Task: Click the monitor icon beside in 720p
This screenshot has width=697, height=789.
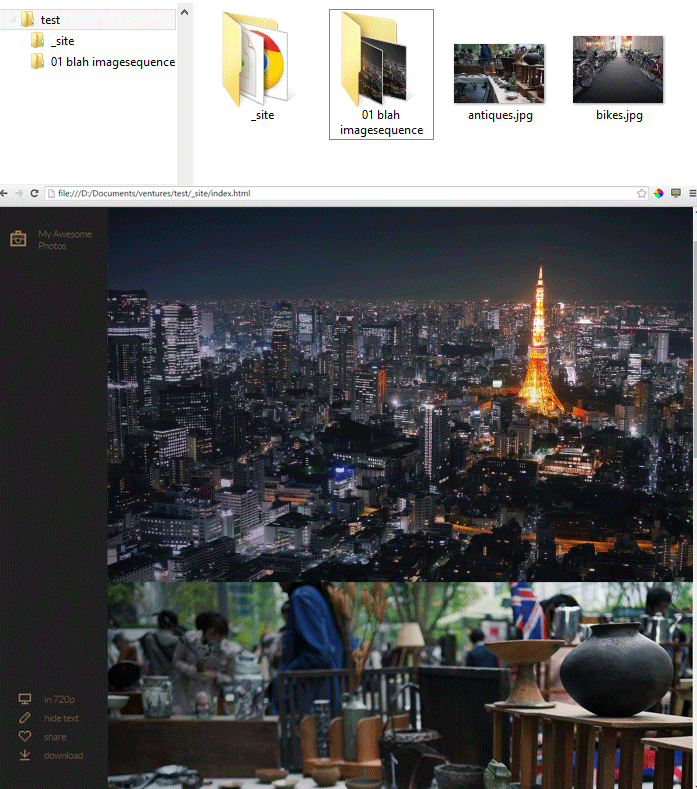Action: click(x=25, y=699)
